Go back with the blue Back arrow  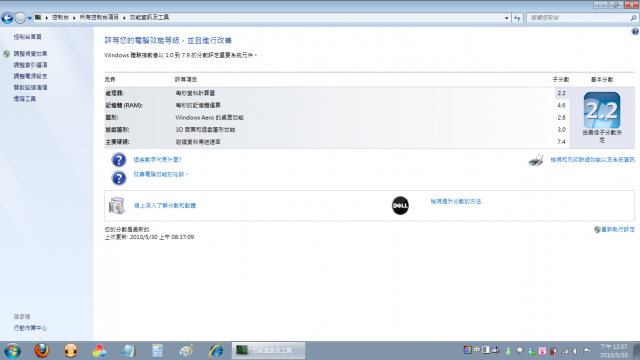click(7, 18)
